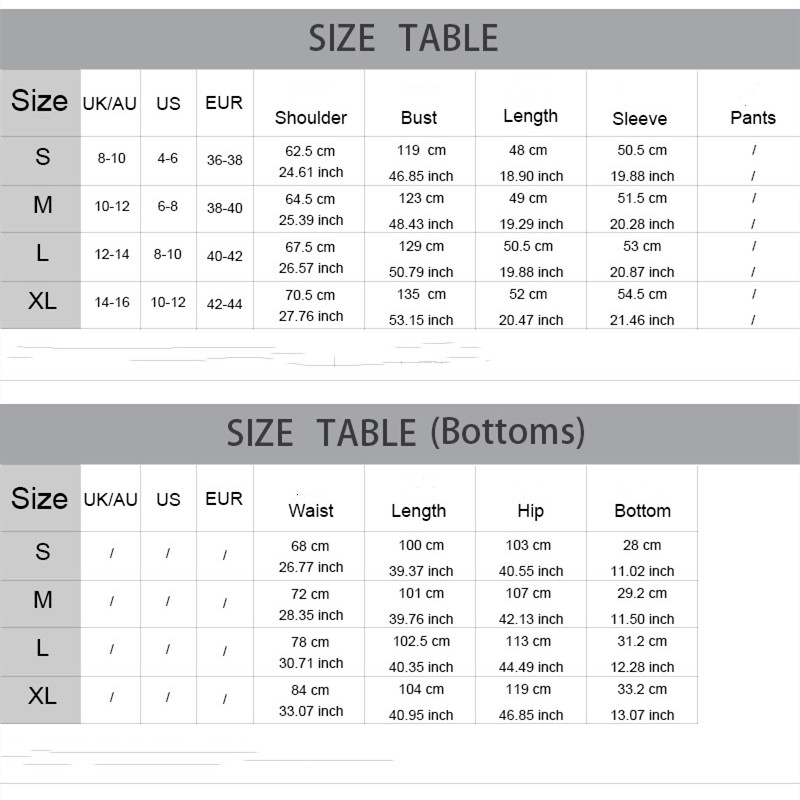800x800 pixels.
Task: Click the SIZE TABLE header banner
Action: coord(400,39)
